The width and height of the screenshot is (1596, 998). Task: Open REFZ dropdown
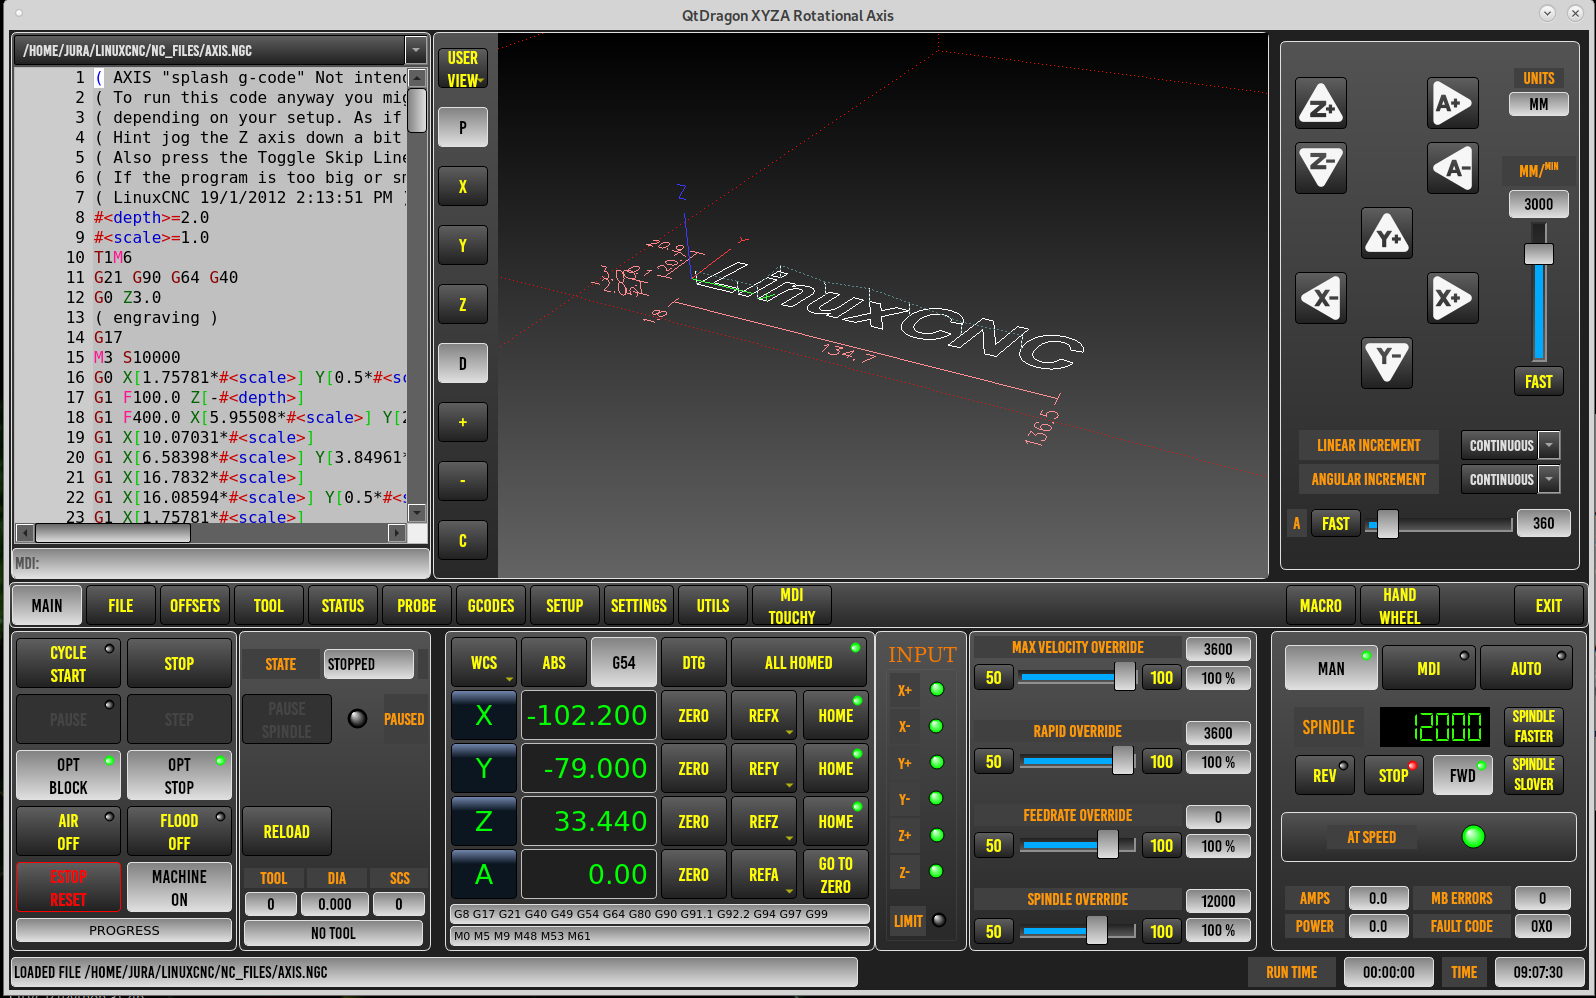[x=764, y=822]
